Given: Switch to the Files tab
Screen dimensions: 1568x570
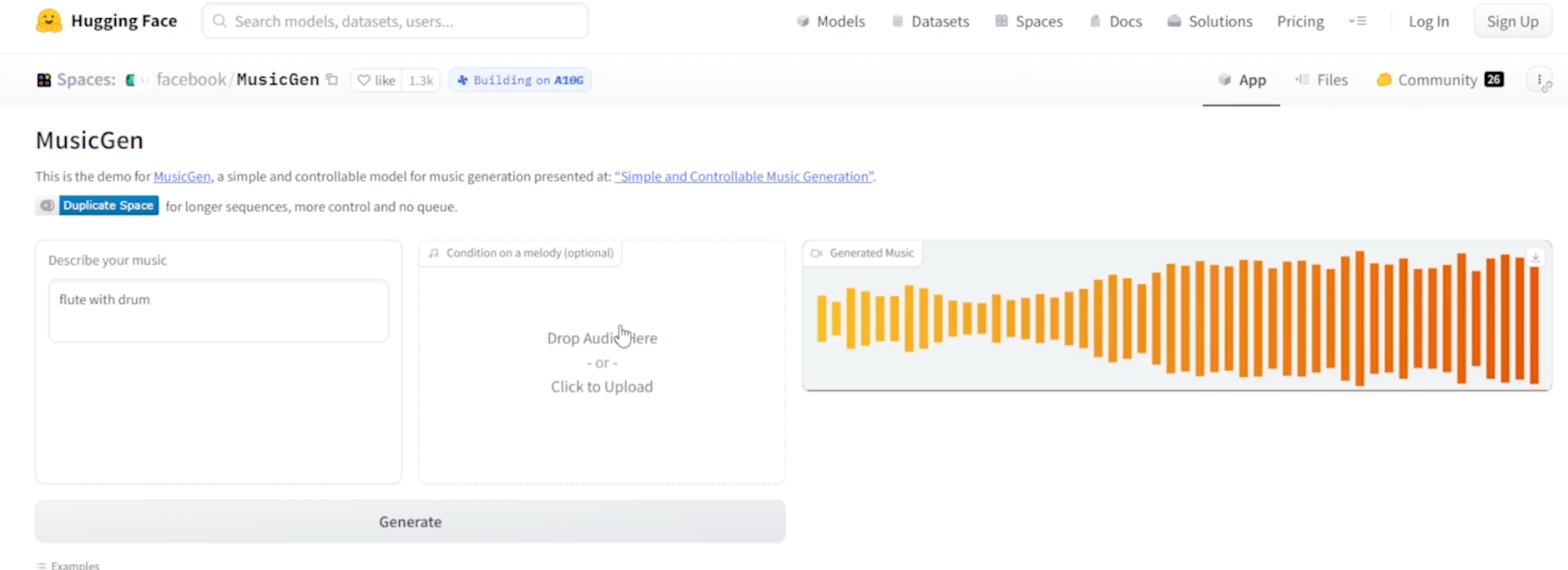Looking at the screenshot, I should [1321, 80].
